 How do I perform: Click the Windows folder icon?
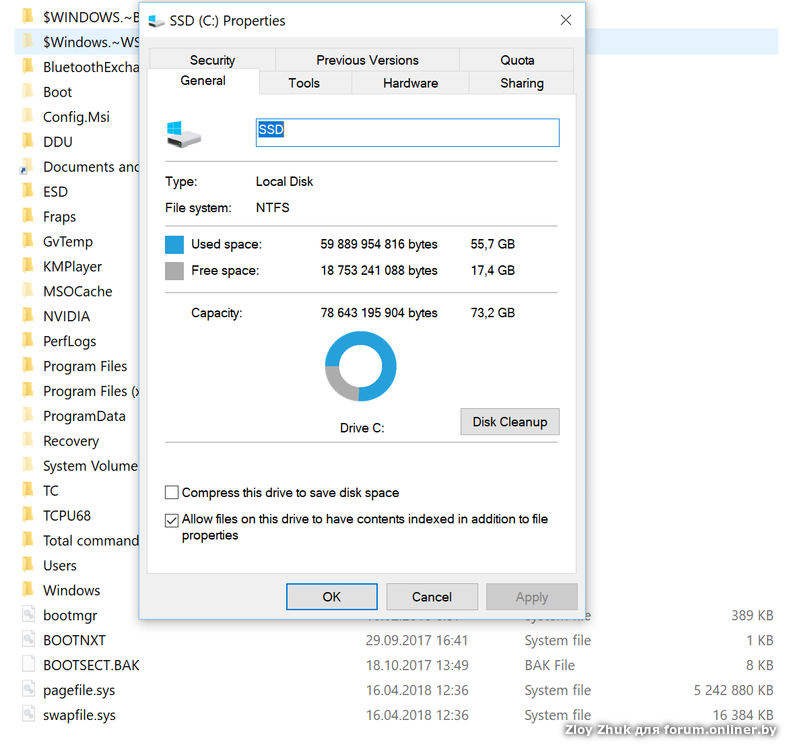[28, 590]
